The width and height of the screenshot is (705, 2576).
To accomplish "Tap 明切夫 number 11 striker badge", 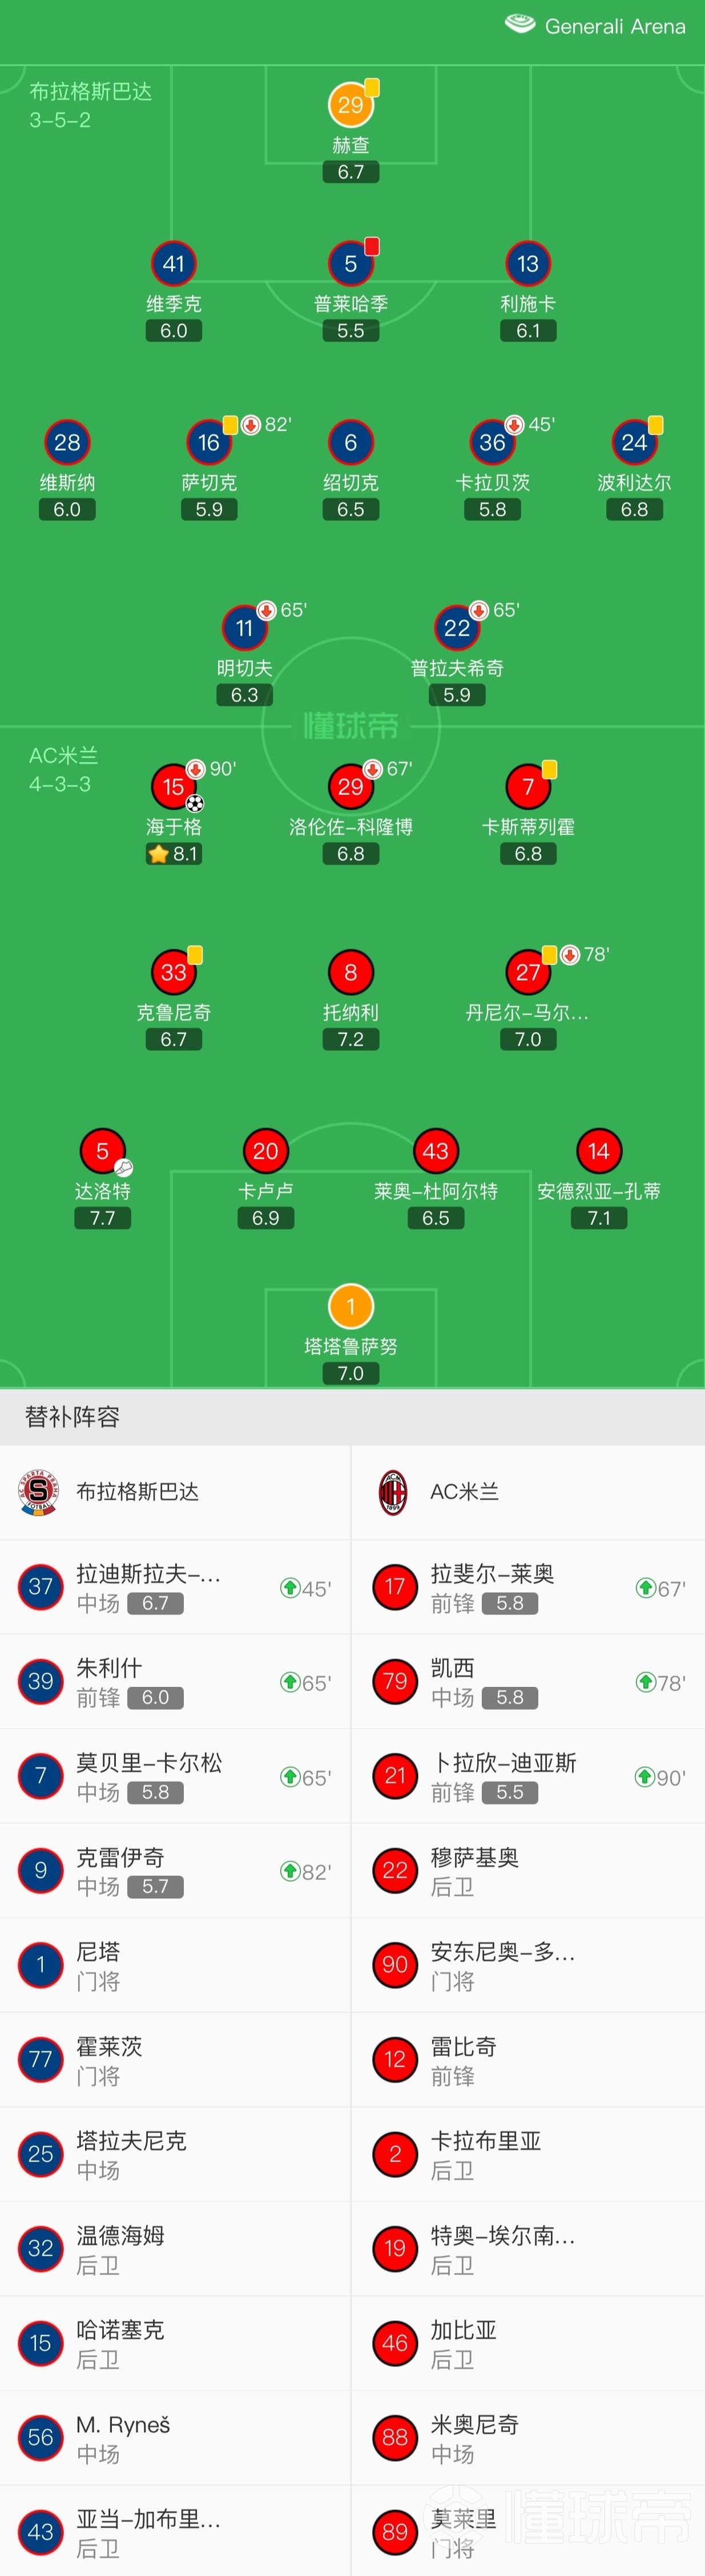I will point(244,628).
